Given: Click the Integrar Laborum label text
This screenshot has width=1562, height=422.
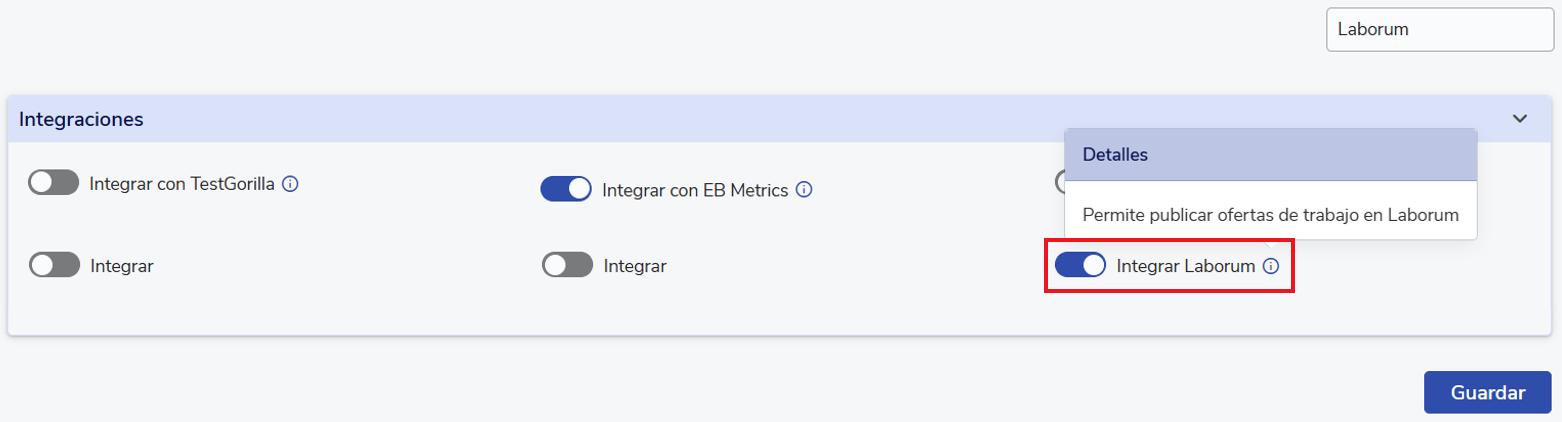Looking at the screenshot, I should 1185,266.
